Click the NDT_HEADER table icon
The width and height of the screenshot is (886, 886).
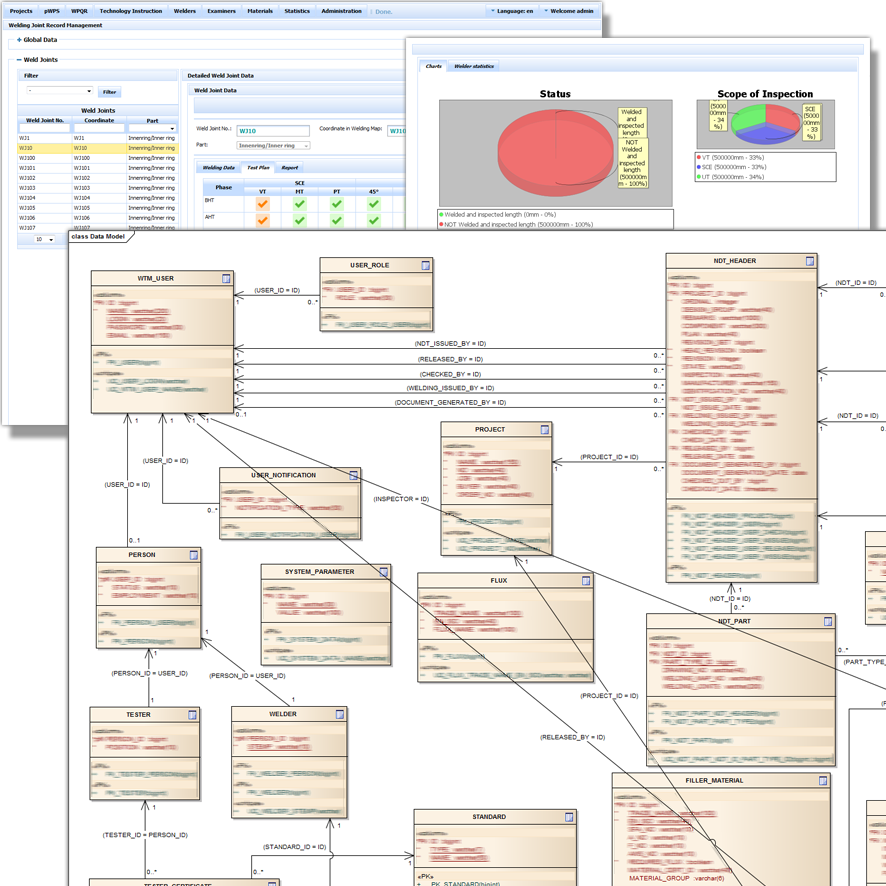[x=811, y=262]
